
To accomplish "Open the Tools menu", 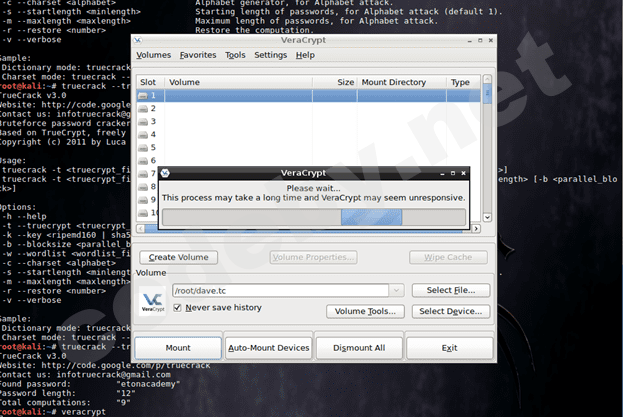I will click(x=235, y=55).
